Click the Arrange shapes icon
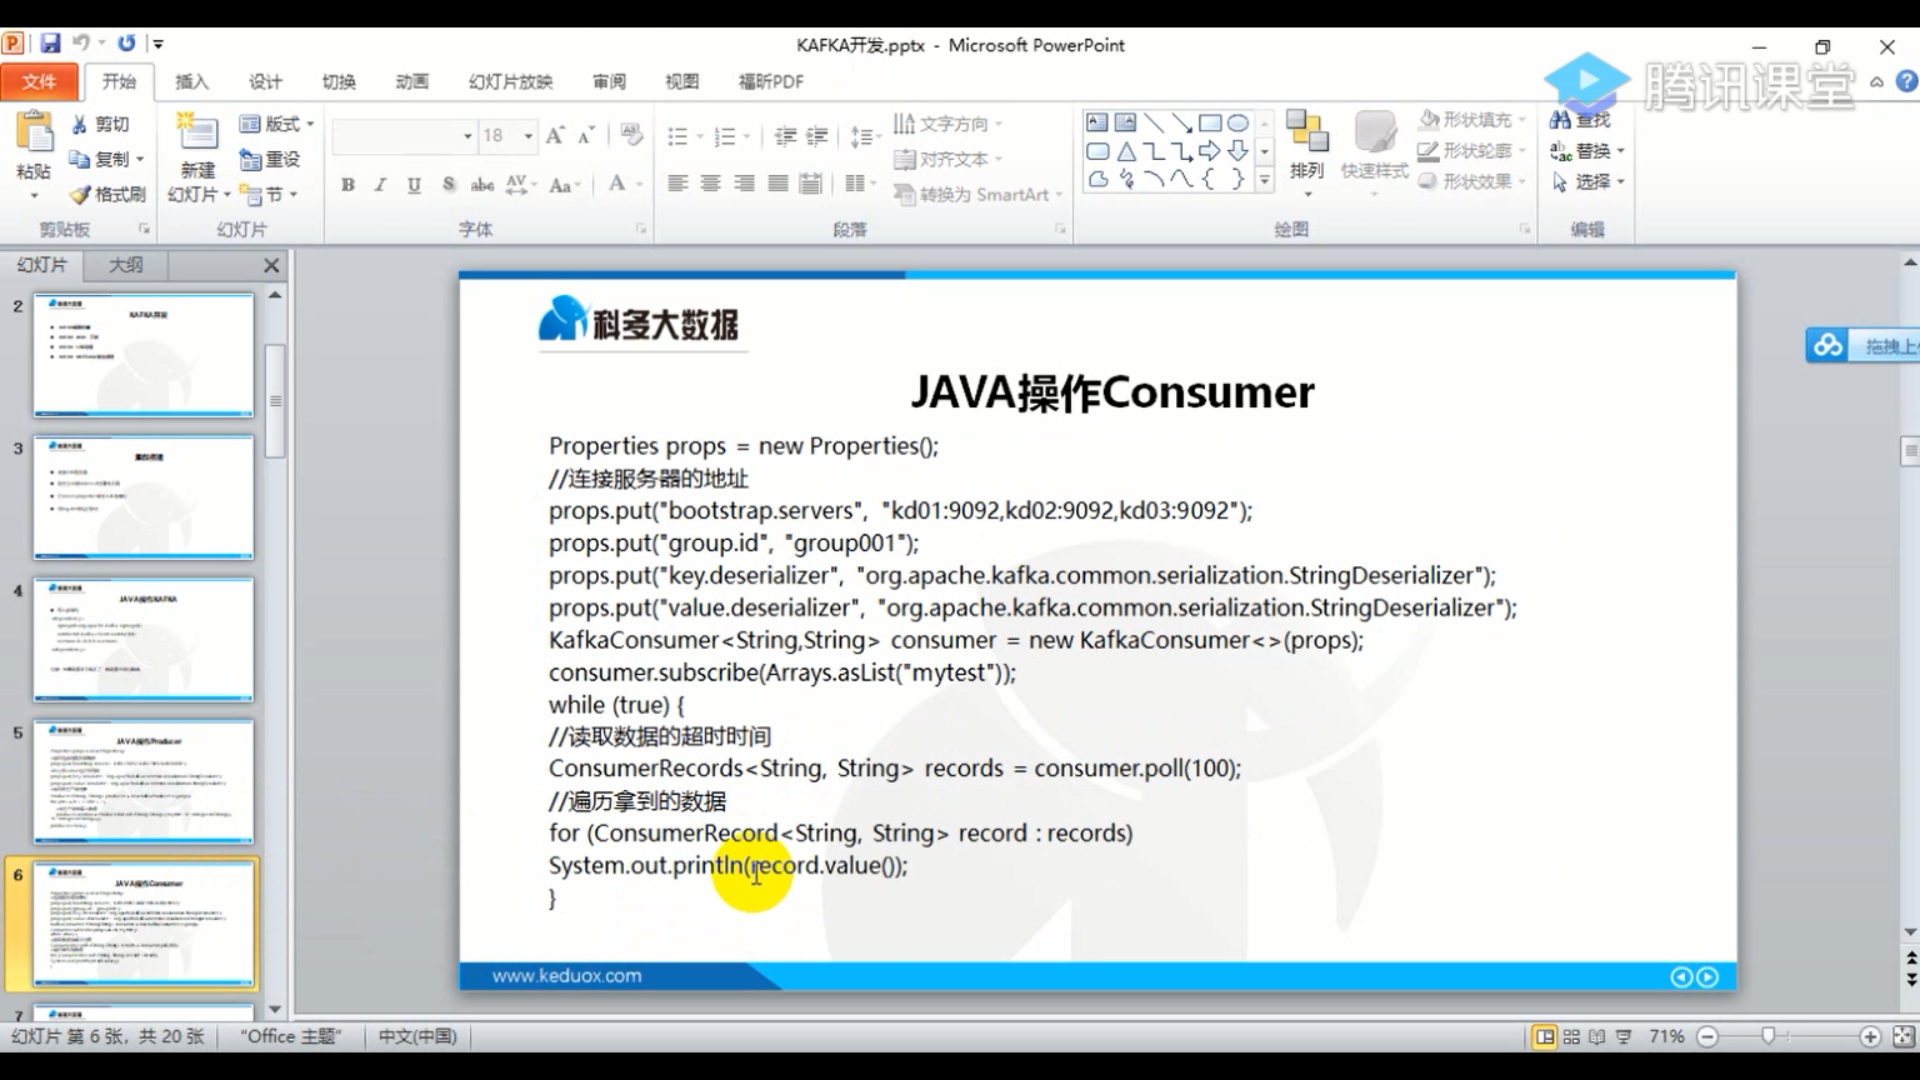This screenshot has height=1080, width=1920. [1306, 131]
